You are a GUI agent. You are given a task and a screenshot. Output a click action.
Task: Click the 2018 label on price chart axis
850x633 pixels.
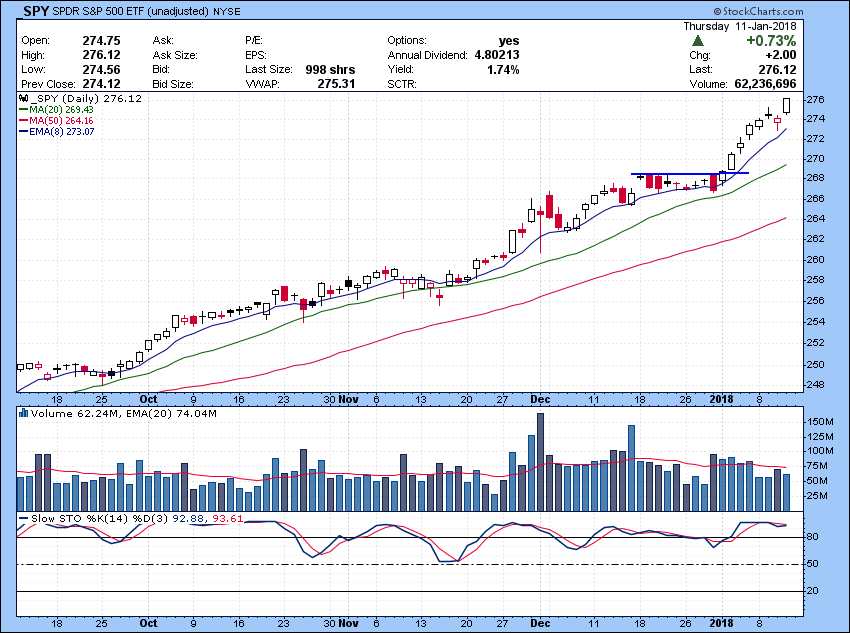(721, 397)
